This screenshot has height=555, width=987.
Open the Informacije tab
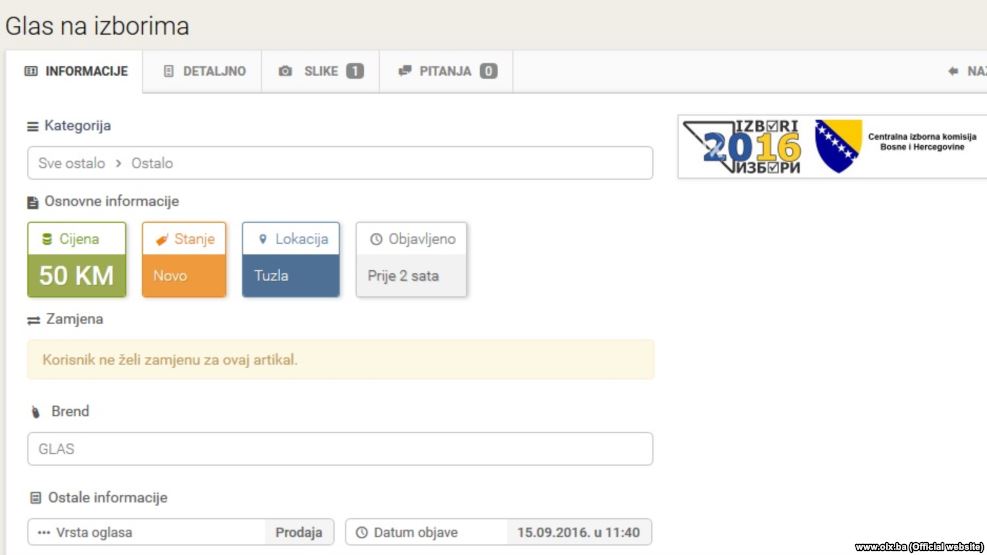[76, 72]
